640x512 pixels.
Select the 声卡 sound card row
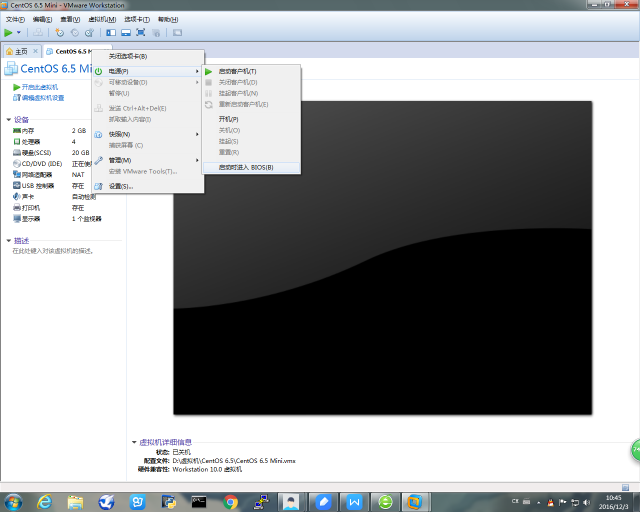coord(54,197)
